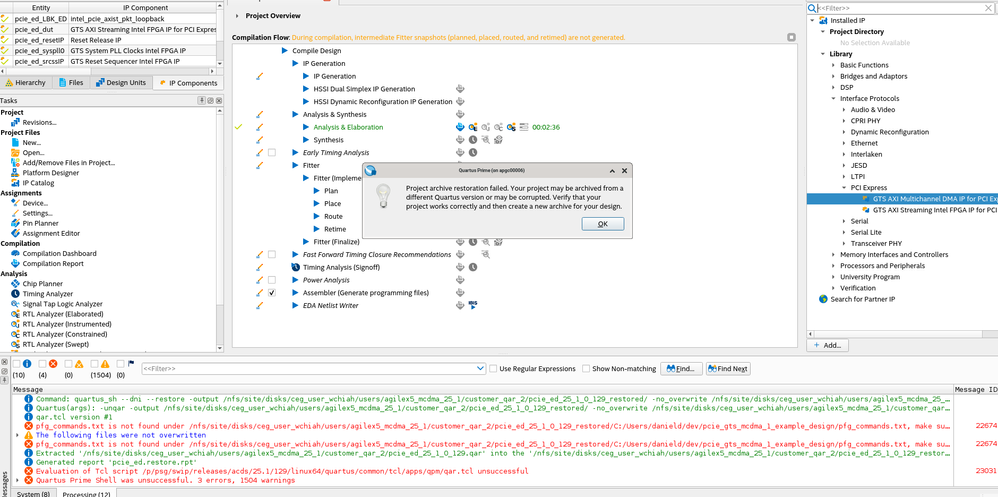
Task: Select pcie_ed_resetIP row in IP table
Action: pyautogui.click(x=108, y=39)
